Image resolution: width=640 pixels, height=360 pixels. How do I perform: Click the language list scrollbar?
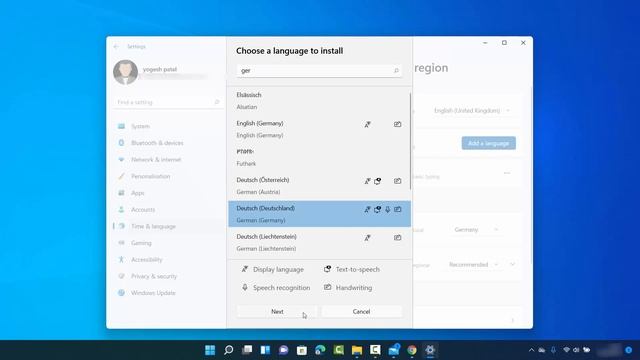tap(410, 141)
